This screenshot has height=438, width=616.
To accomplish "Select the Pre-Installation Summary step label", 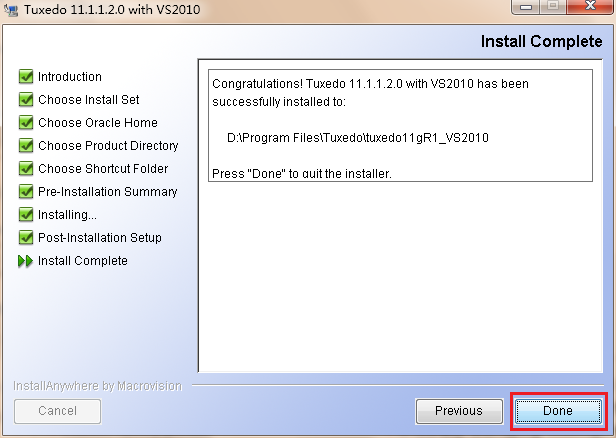I will 108,192.
